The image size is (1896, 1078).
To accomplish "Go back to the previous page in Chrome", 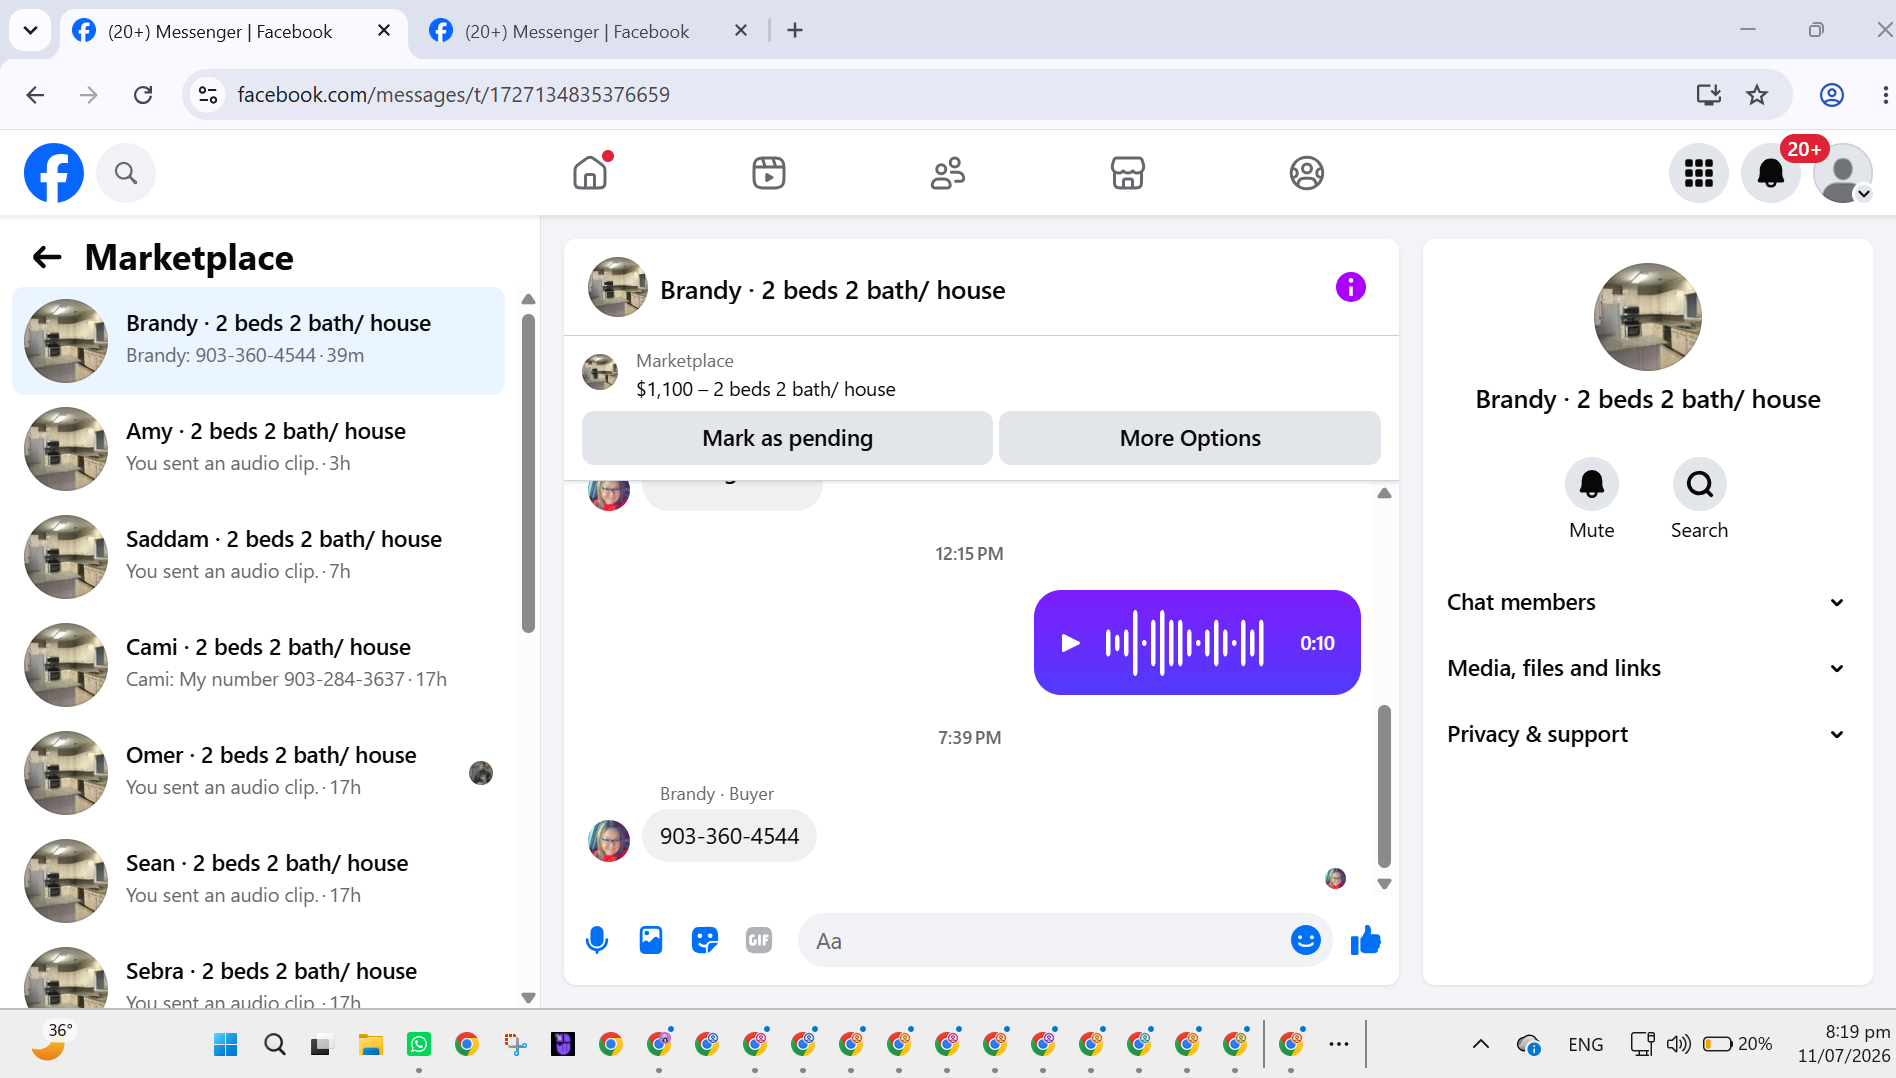I will point(35,95).
